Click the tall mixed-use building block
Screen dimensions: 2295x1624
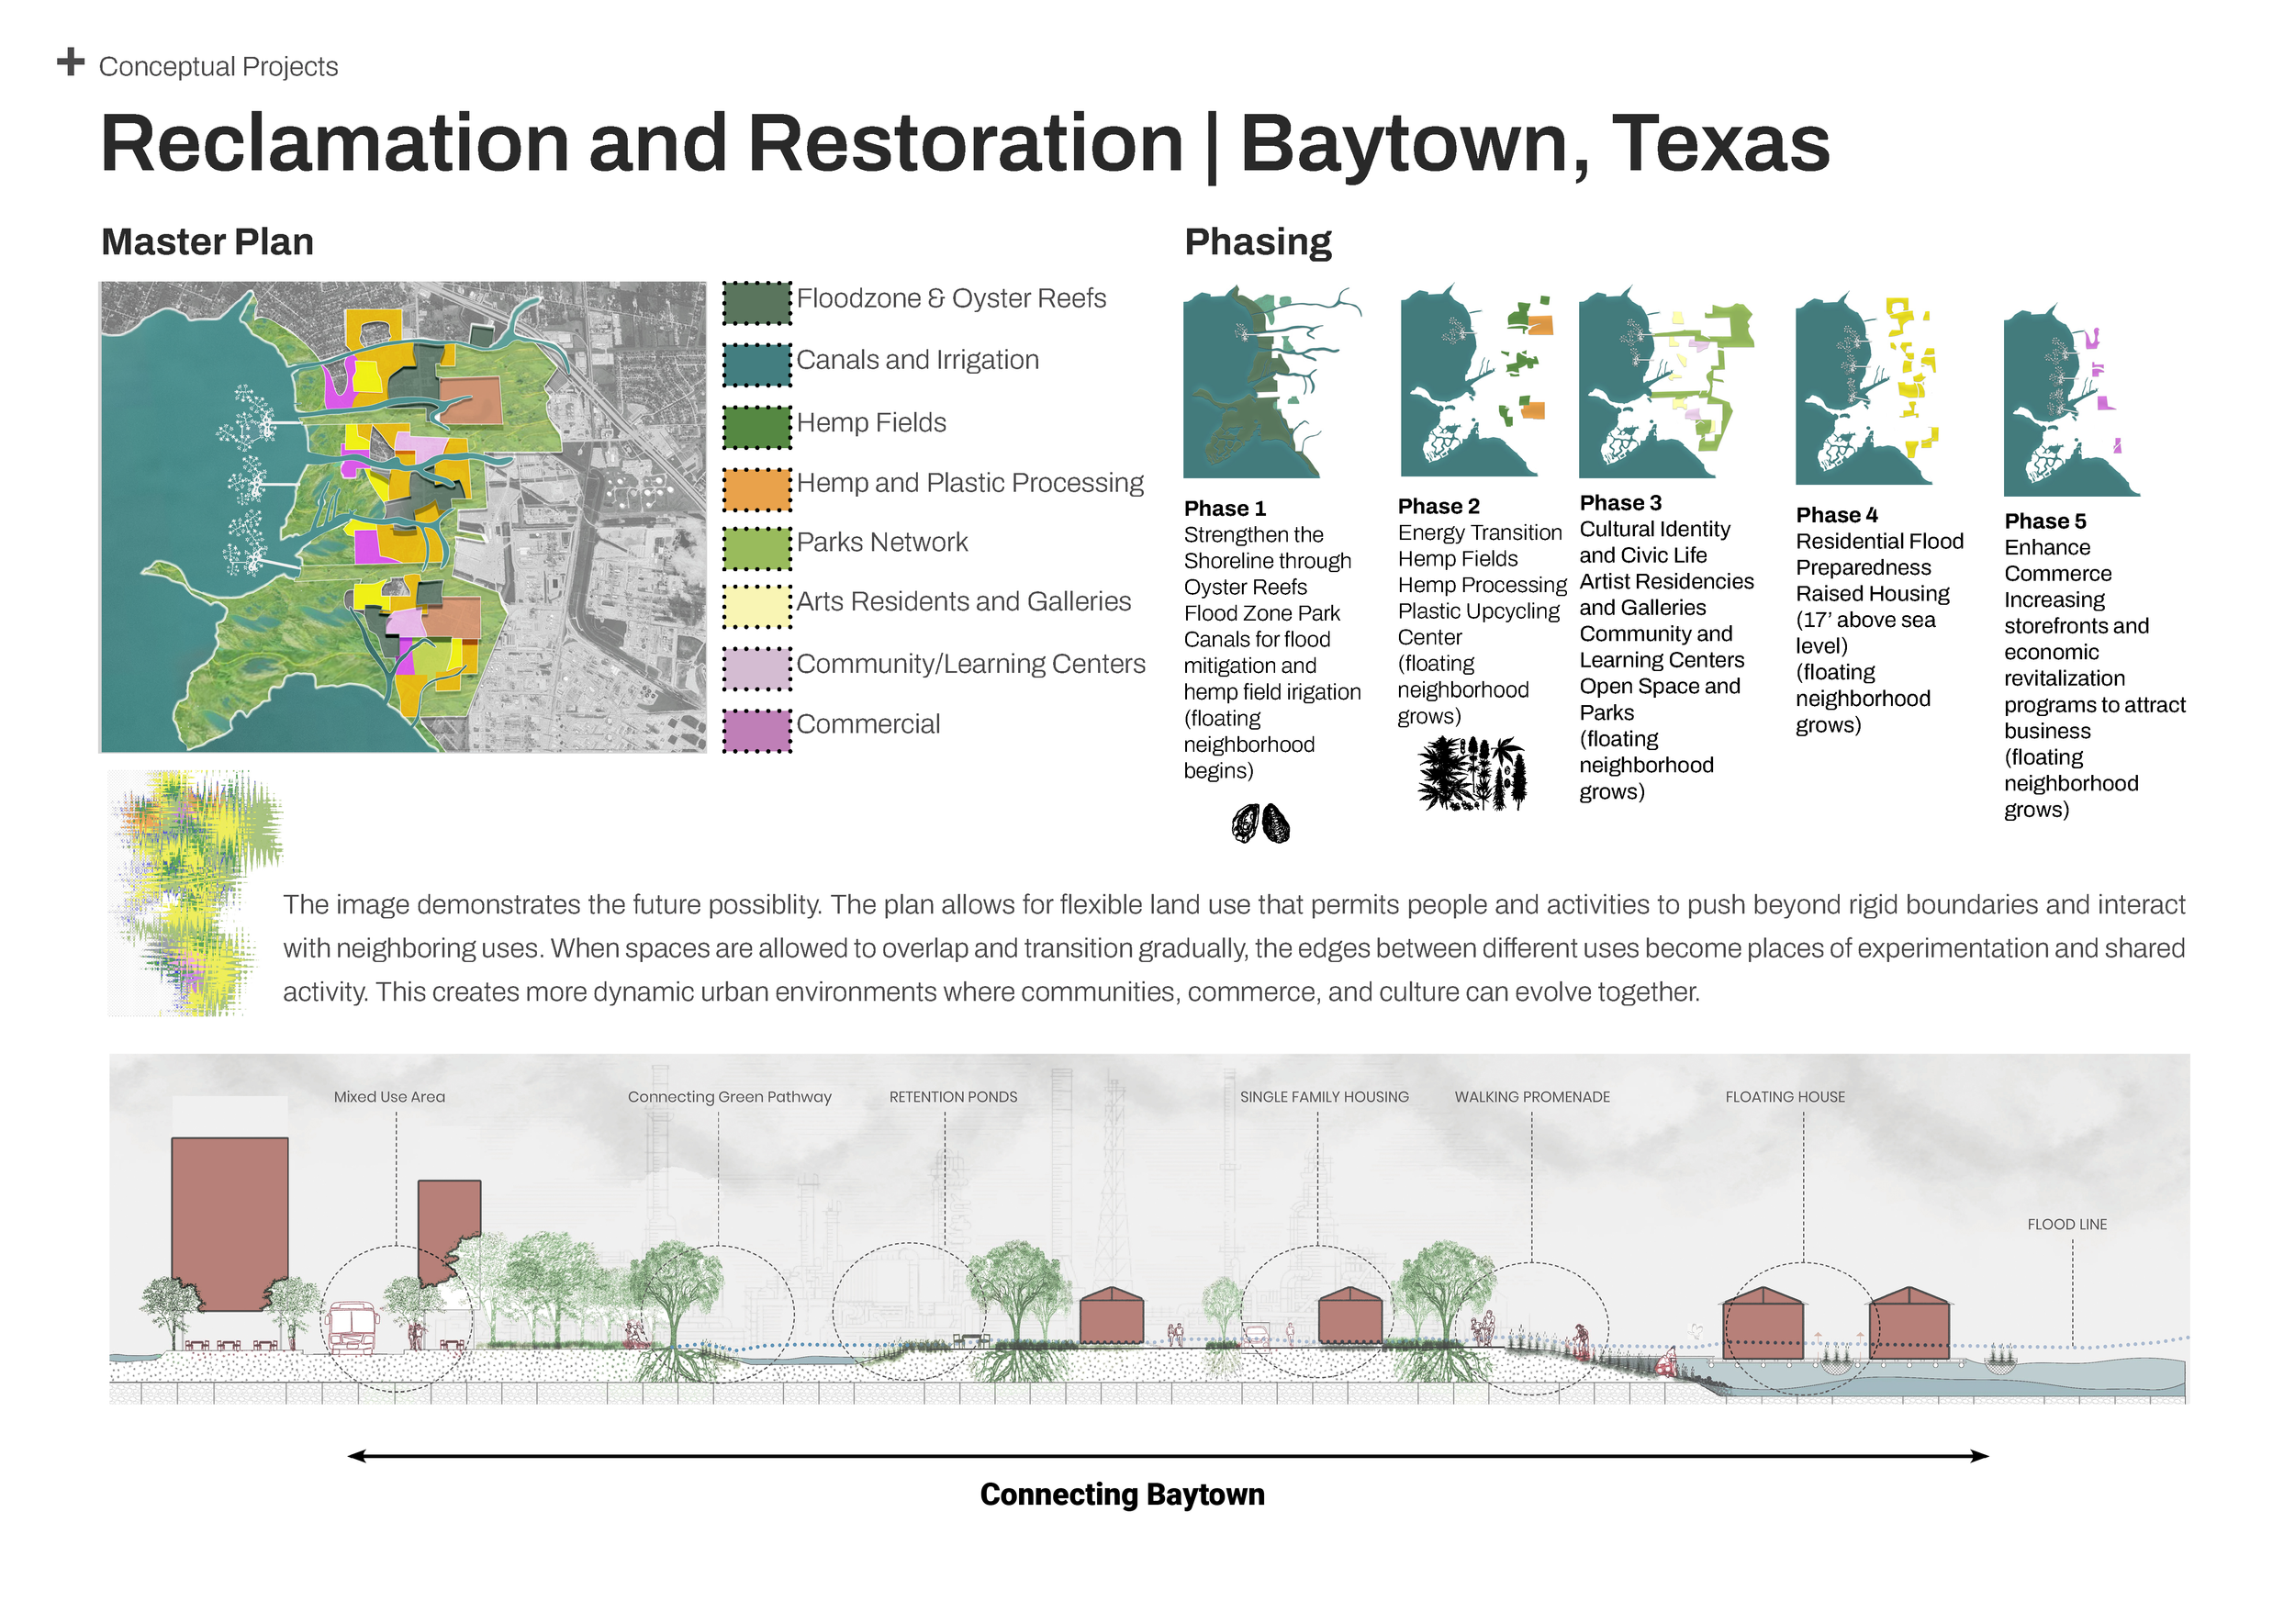click(x=229, y=1221)
